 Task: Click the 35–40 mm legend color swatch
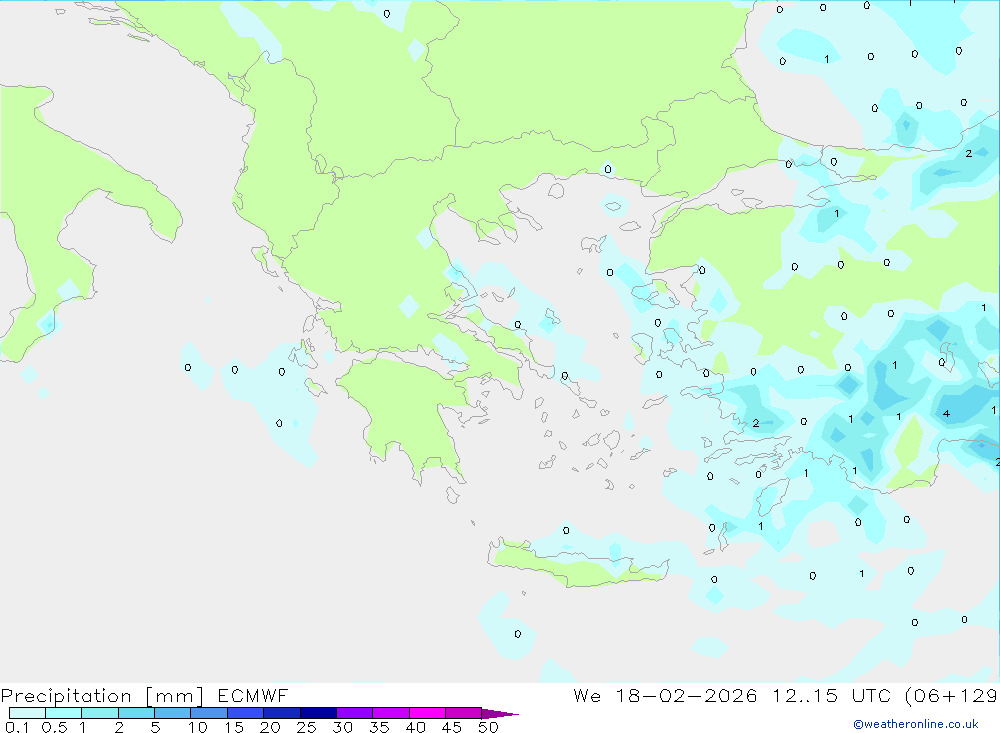[390, 713]
